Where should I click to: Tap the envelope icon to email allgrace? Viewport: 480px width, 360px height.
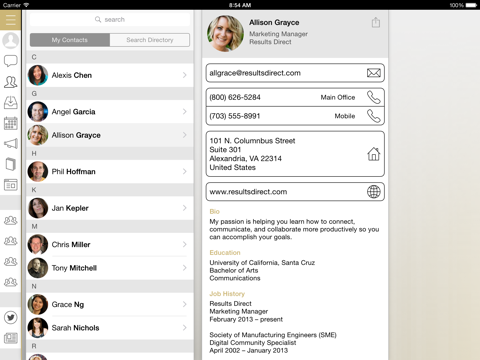(374, 73)
